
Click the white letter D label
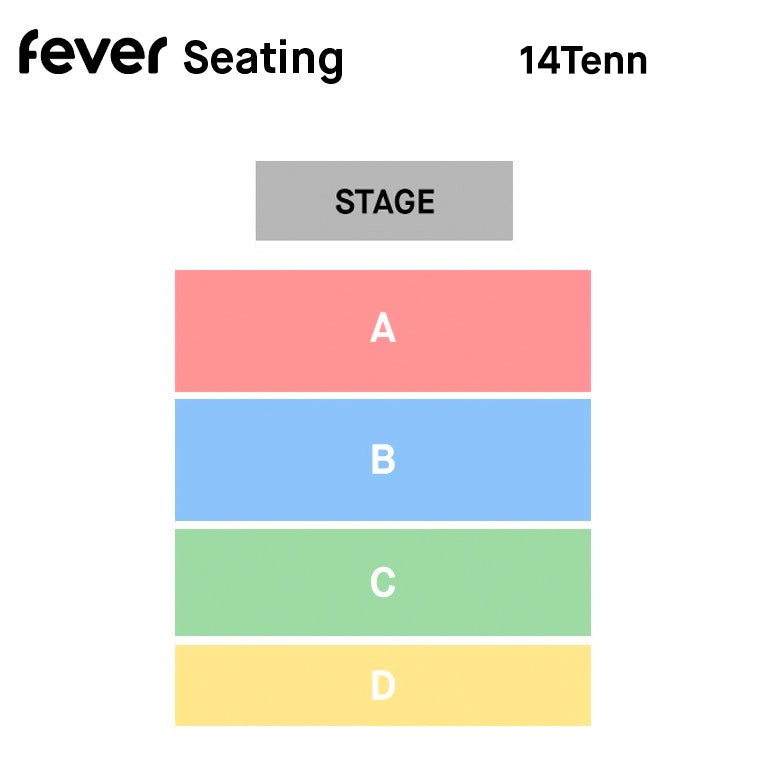pyautogui.click(x=383, y=686)
